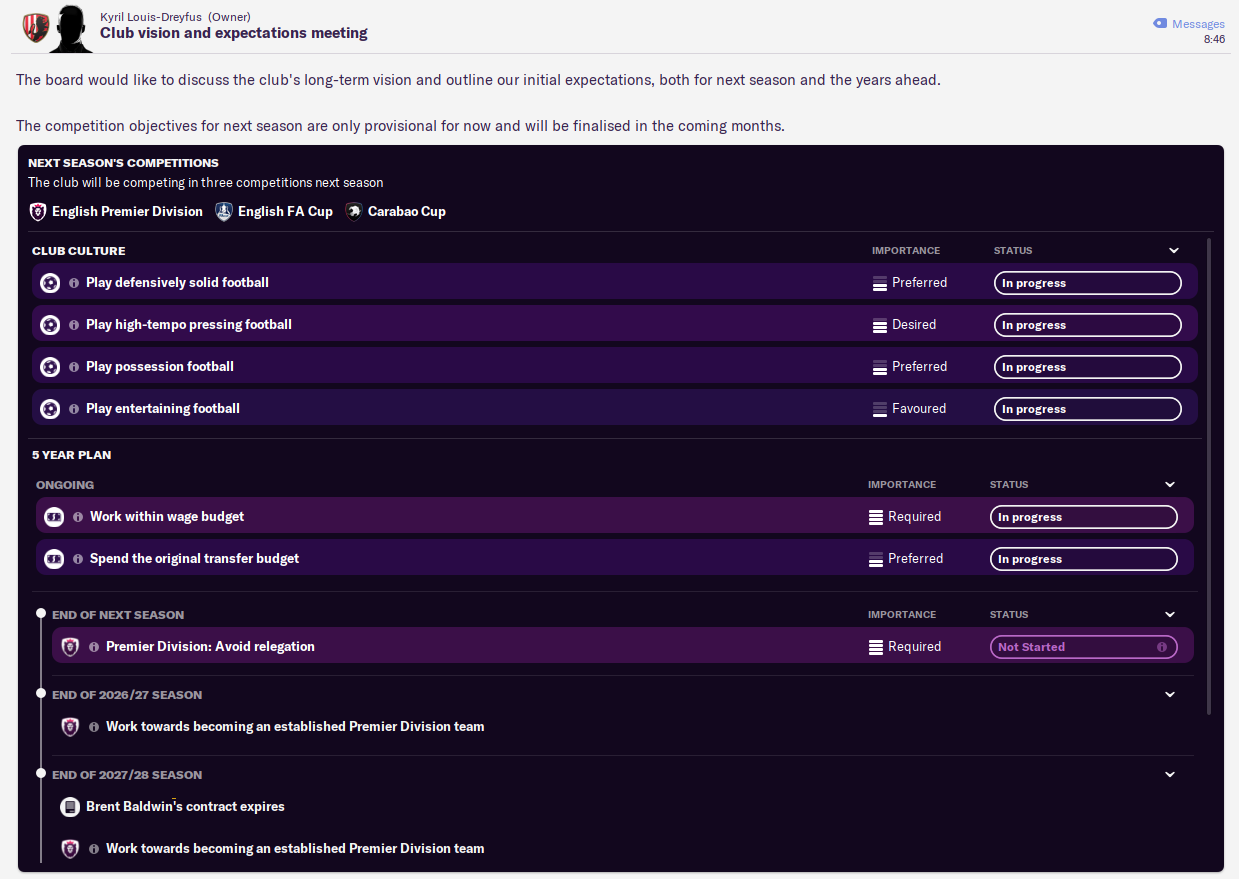Open English Premier Division competition

[127, 211]
